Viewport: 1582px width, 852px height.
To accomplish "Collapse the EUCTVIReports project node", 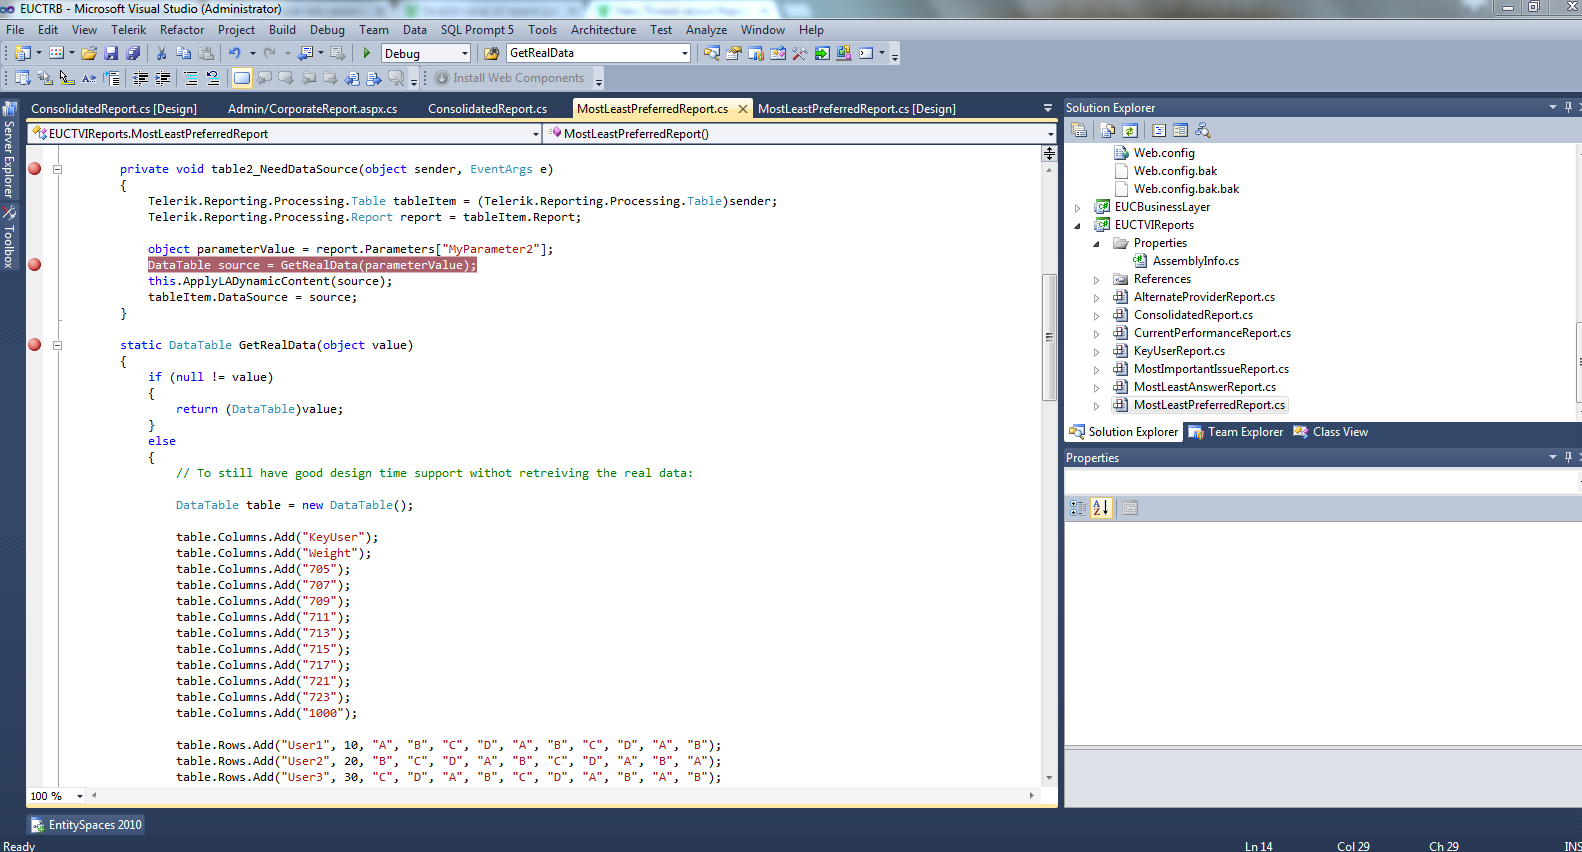I will [x=1077, y=226].
